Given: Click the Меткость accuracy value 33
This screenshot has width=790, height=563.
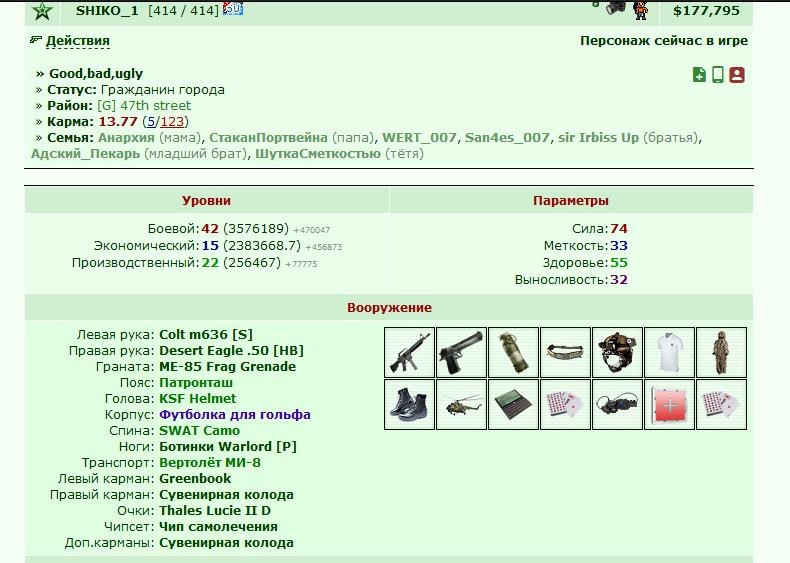Looking at the screenshot, I should click(619, 246).
